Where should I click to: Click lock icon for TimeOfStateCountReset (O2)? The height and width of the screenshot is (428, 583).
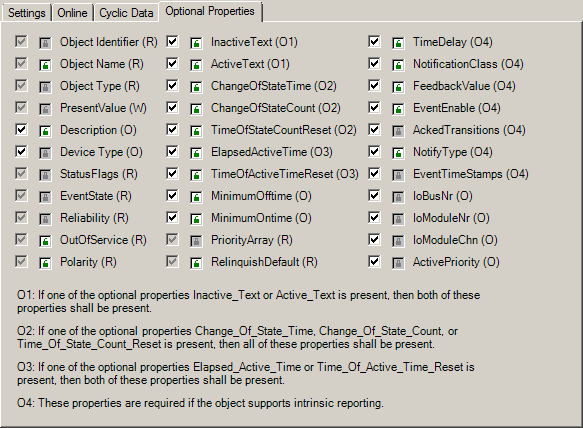pos(196,131)
